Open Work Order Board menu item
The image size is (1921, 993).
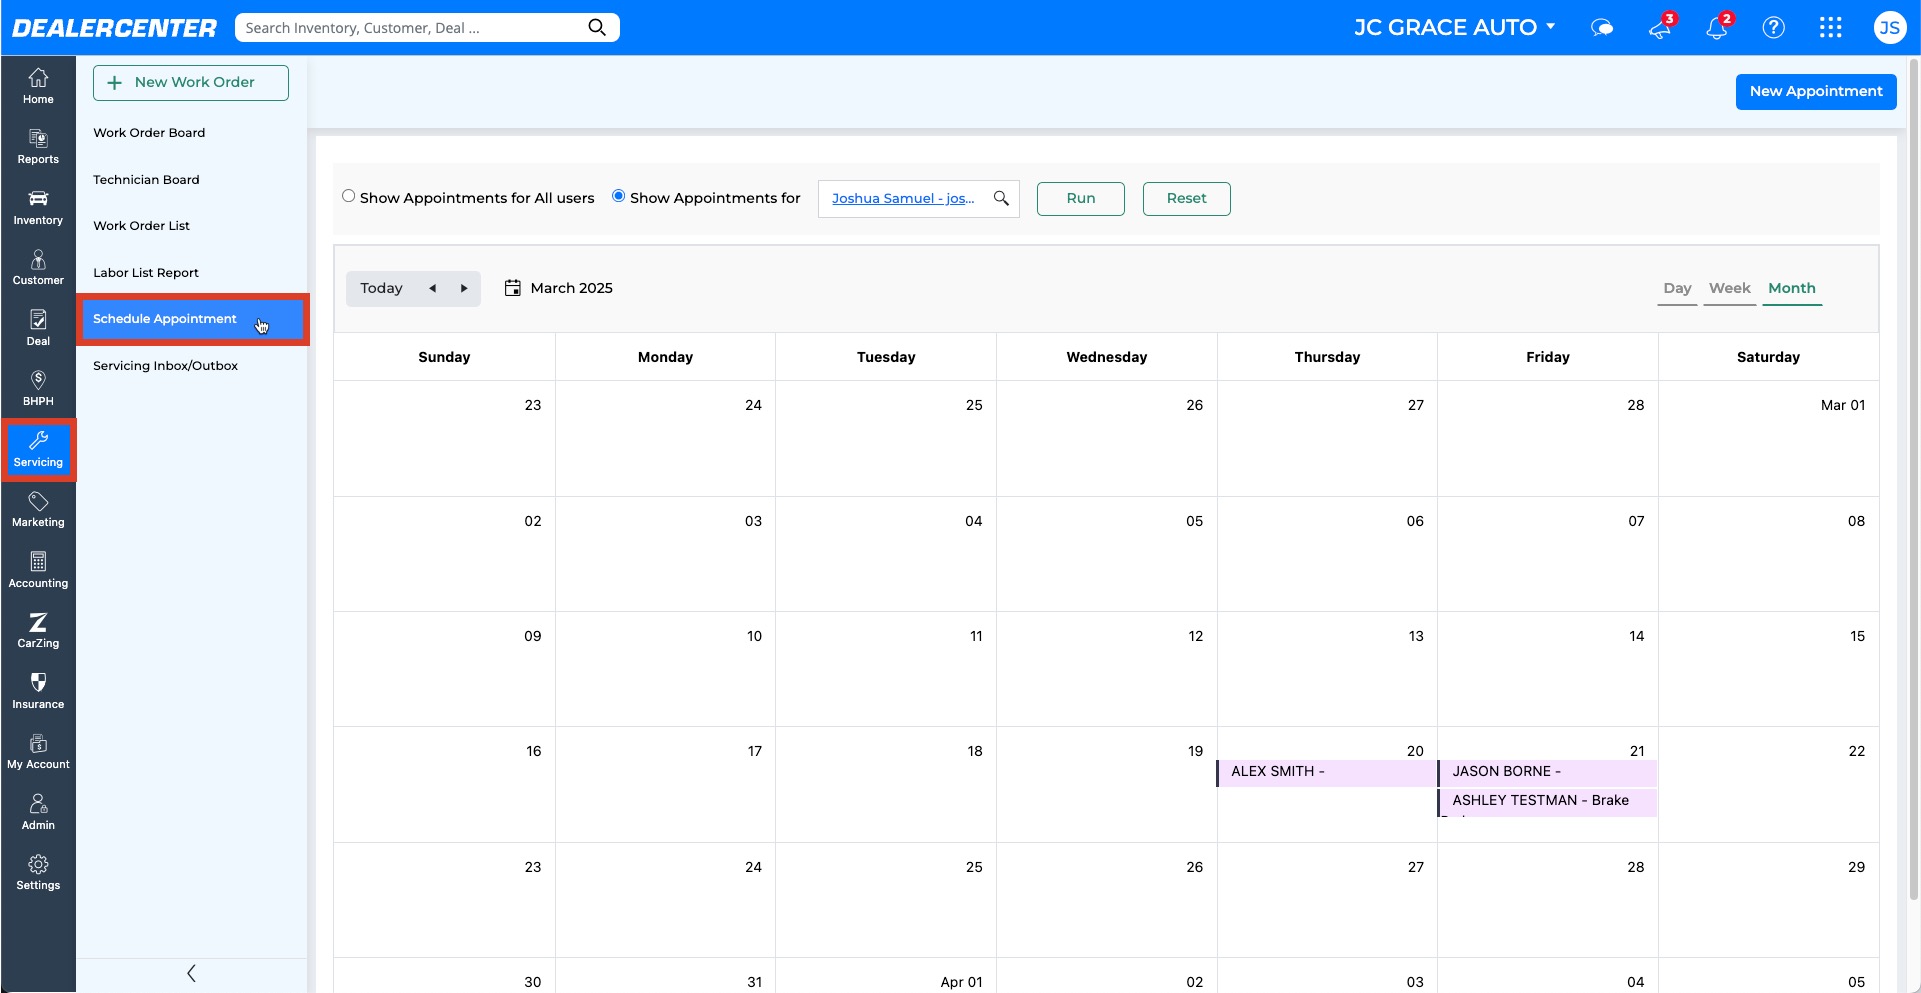149,133
